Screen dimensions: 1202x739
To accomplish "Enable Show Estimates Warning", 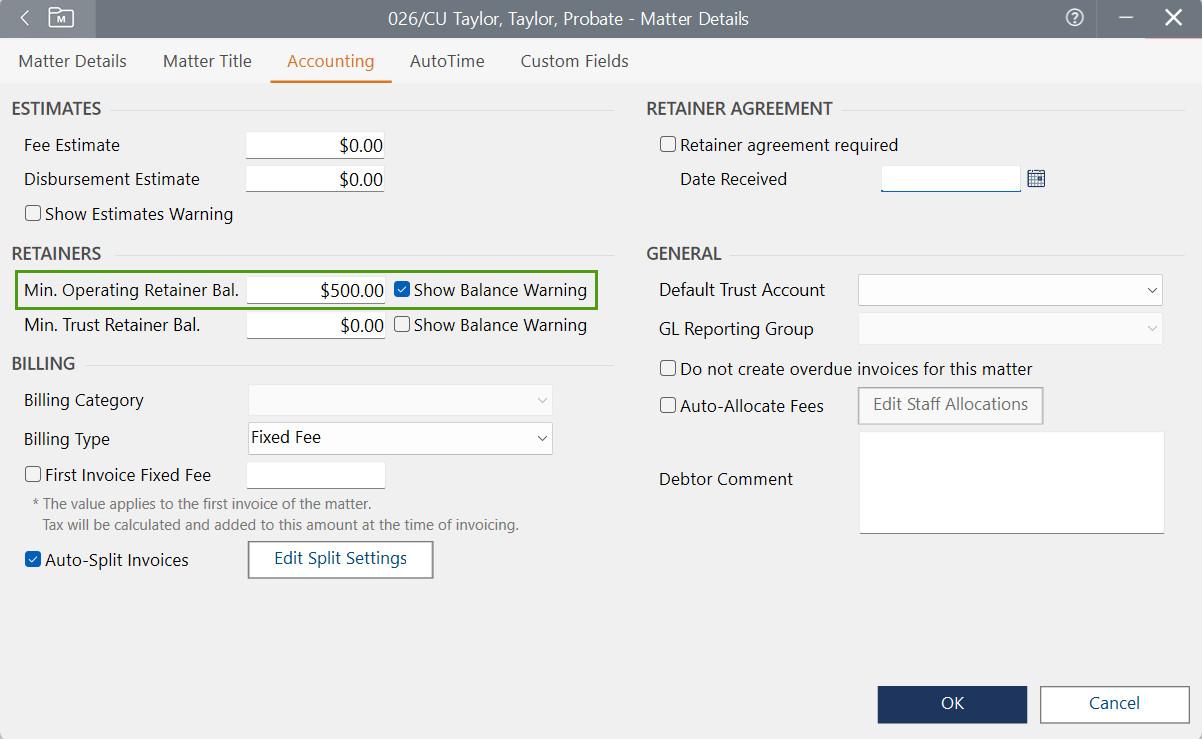I will click(32, 213).
